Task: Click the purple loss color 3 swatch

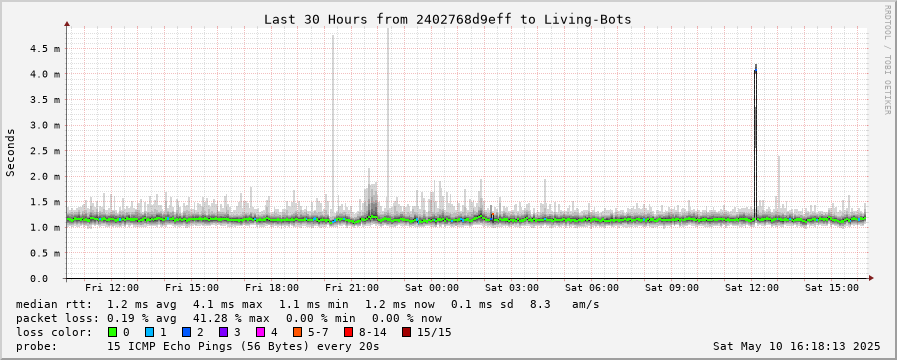Action: (223, 332)
